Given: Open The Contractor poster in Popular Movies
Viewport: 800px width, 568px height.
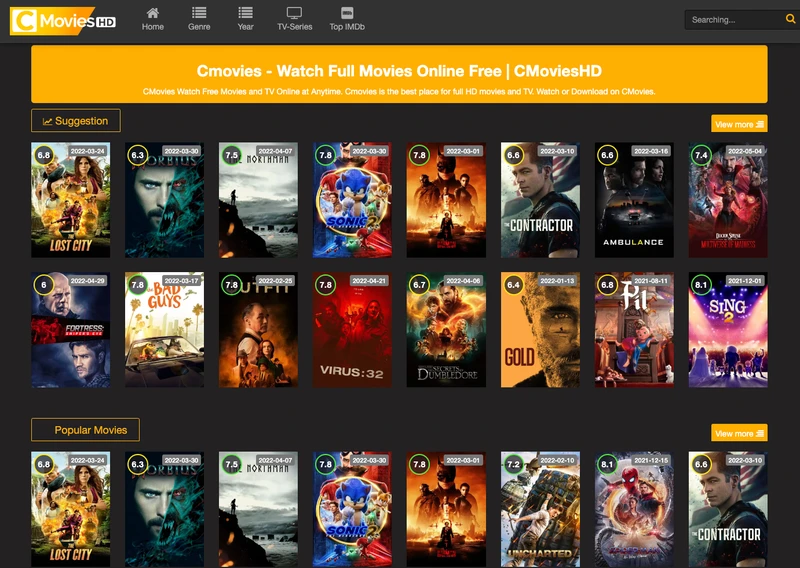Looking at the screenshot, I should pos(728,509).
